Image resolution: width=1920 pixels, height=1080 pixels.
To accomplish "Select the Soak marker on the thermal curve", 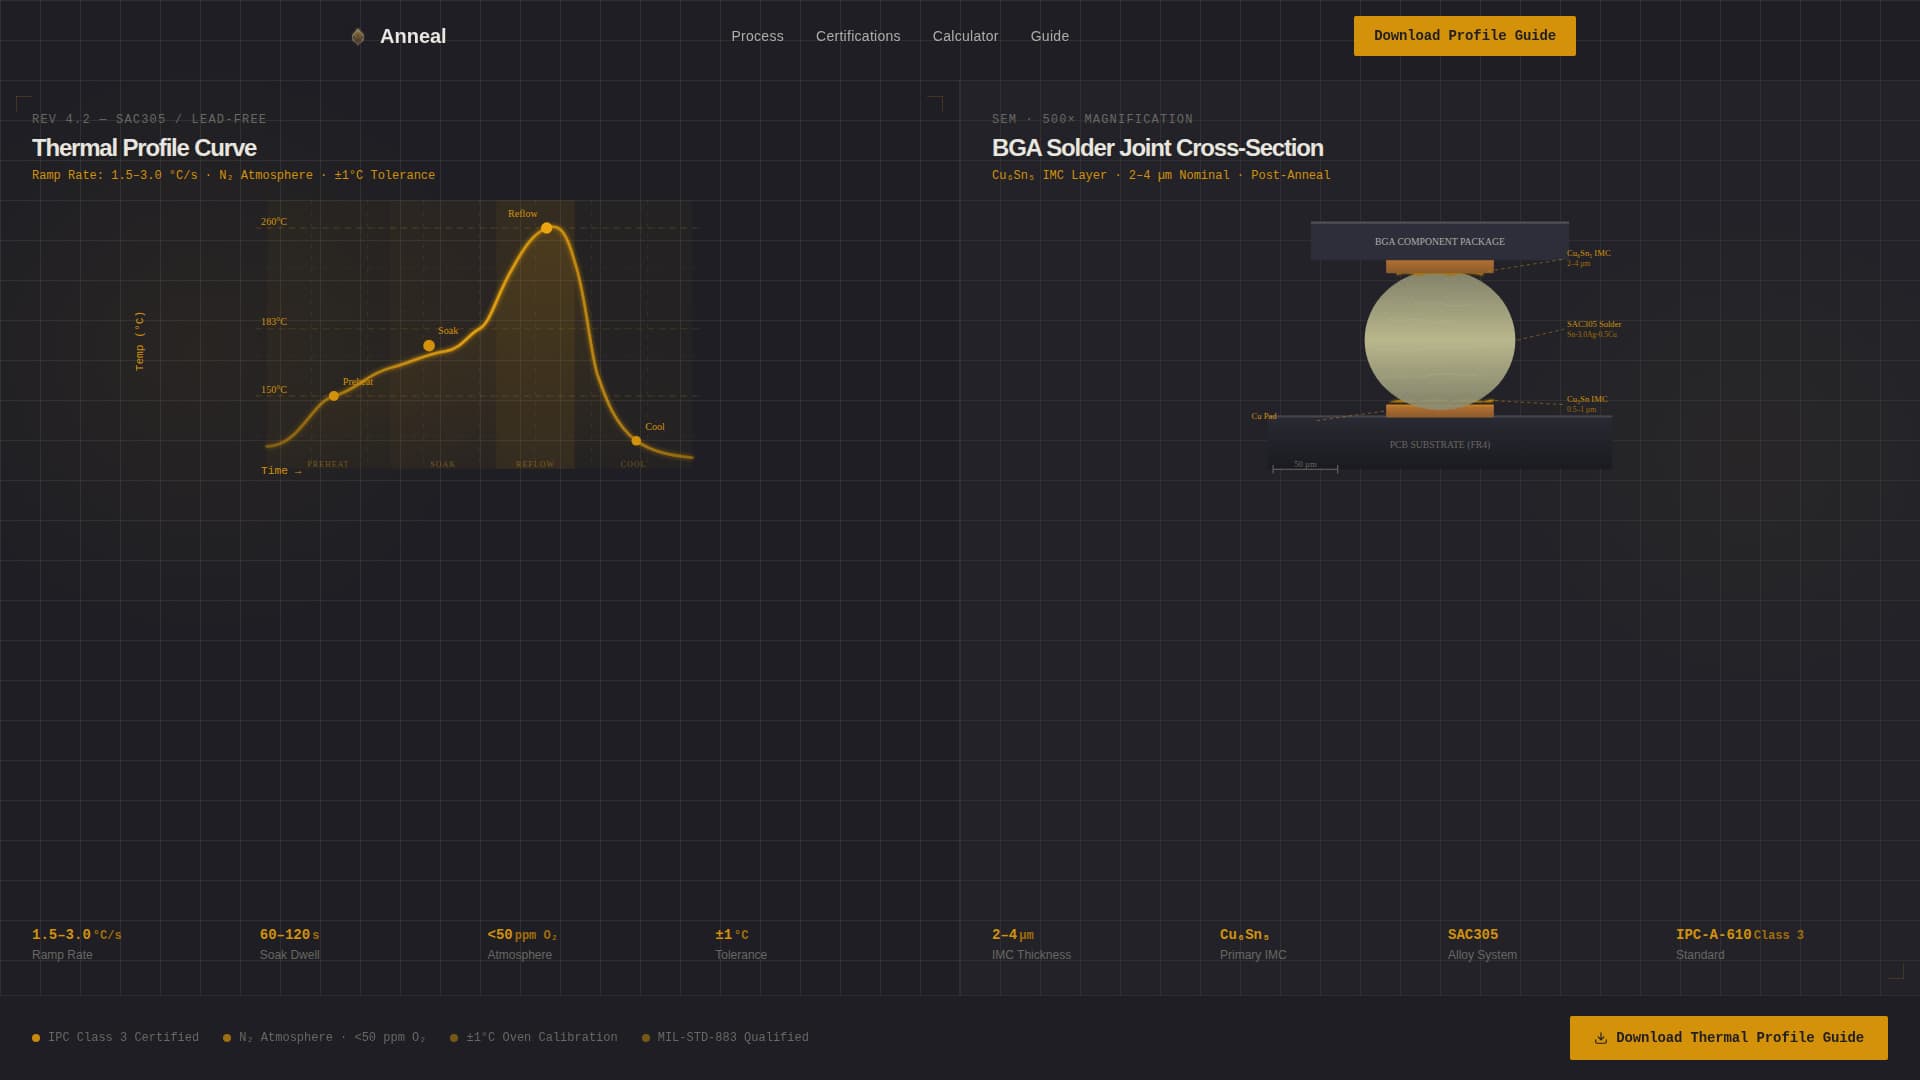I will 429,344.
